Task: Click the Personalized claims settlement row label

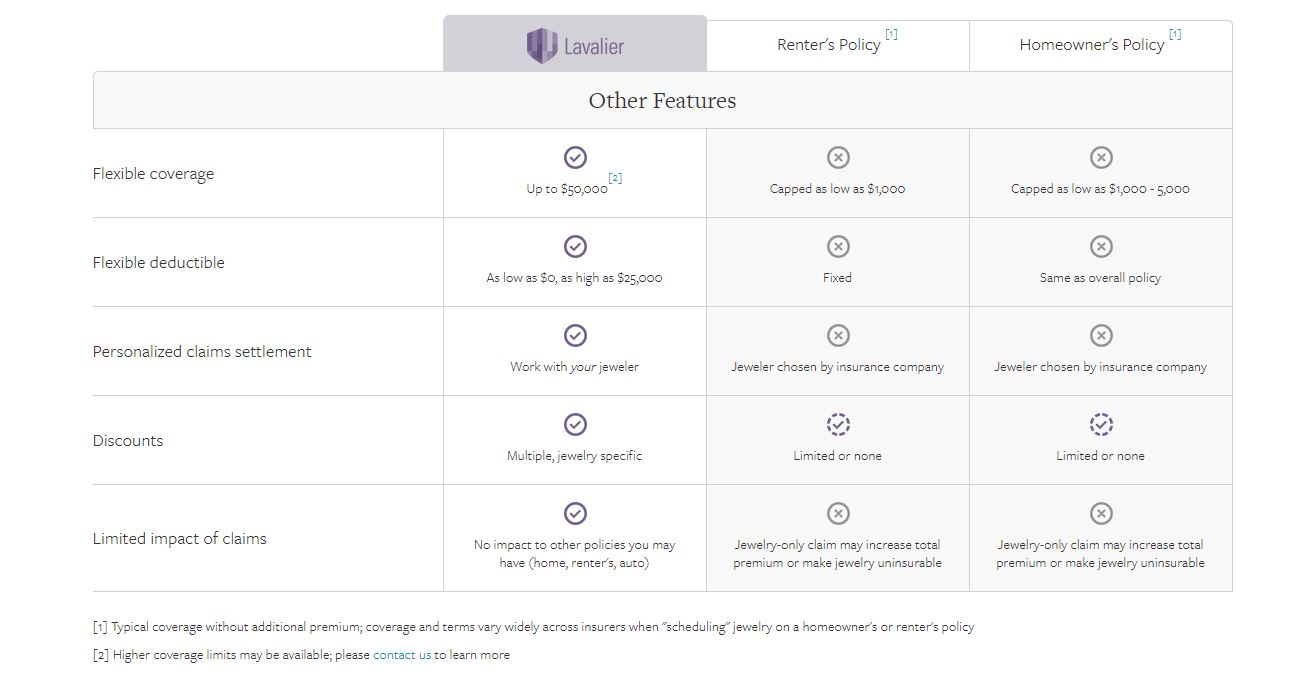Action: [202, 352]
